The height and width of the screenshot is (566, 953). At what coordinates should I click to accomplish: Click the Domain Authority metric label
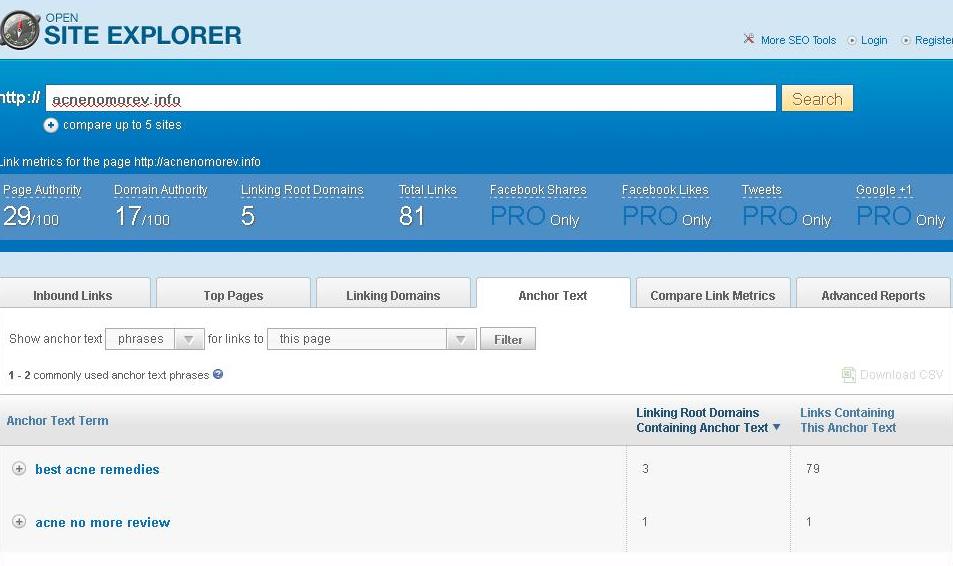tap(160, 190)
